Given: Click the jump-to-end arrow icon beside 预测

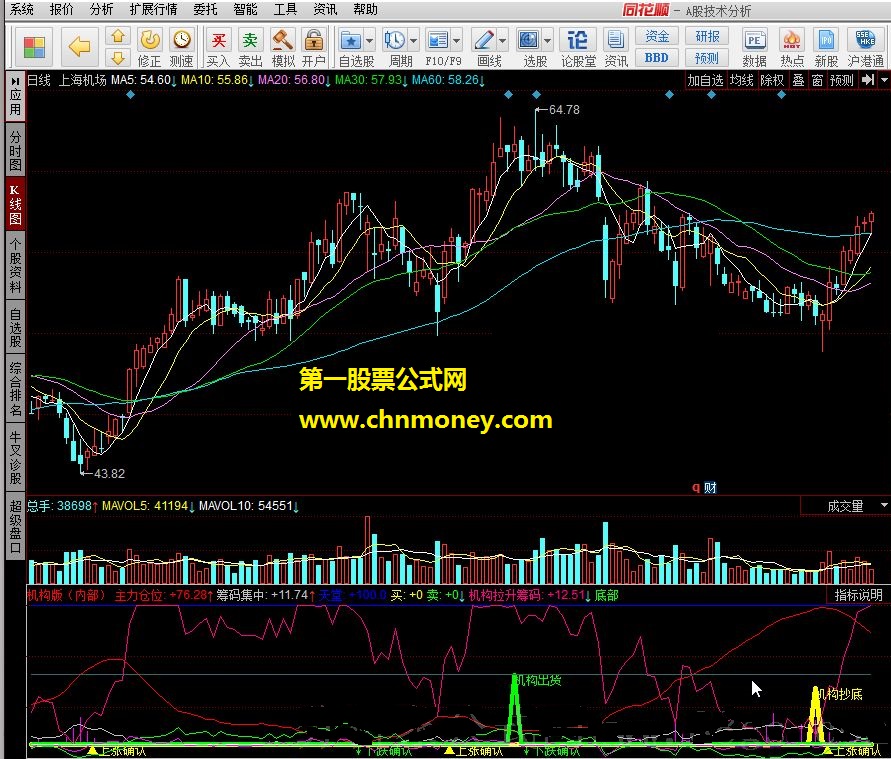Looking at the screenshot, I should tap(868, 80).
